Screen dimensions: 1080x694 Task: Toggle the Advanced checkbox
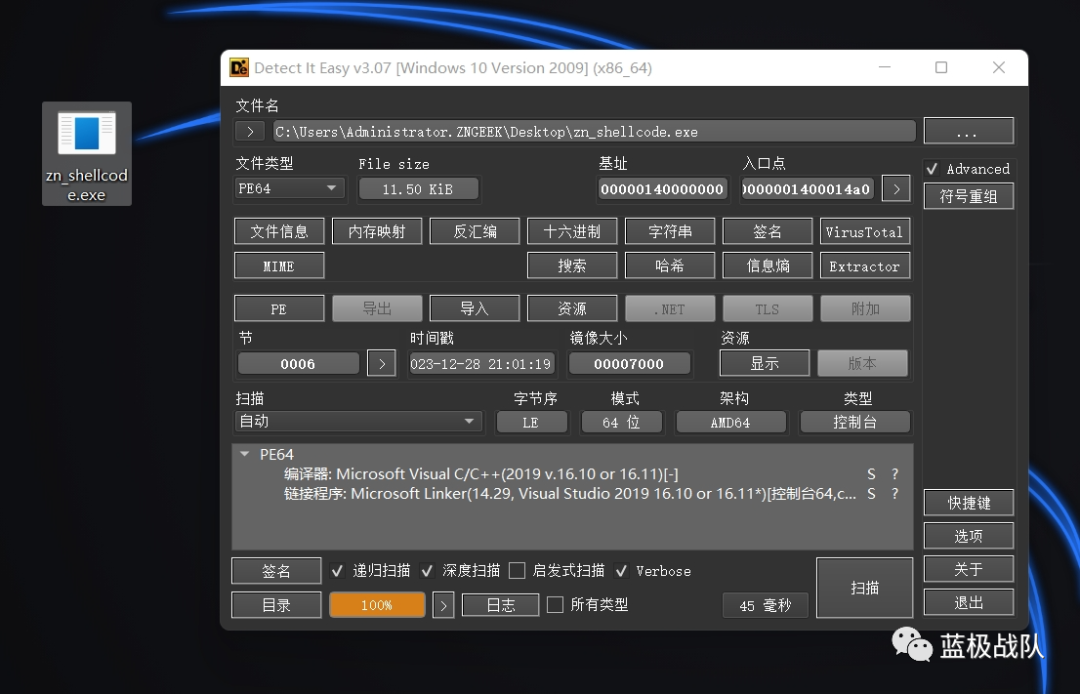932,169
